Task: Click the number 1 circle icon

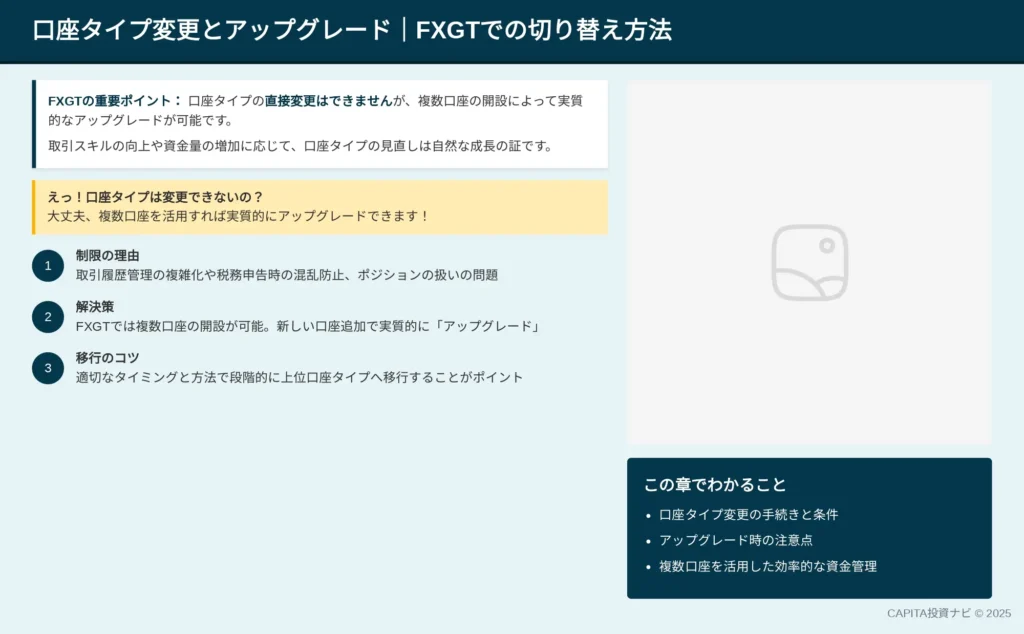Action: (x=47, y=266)
